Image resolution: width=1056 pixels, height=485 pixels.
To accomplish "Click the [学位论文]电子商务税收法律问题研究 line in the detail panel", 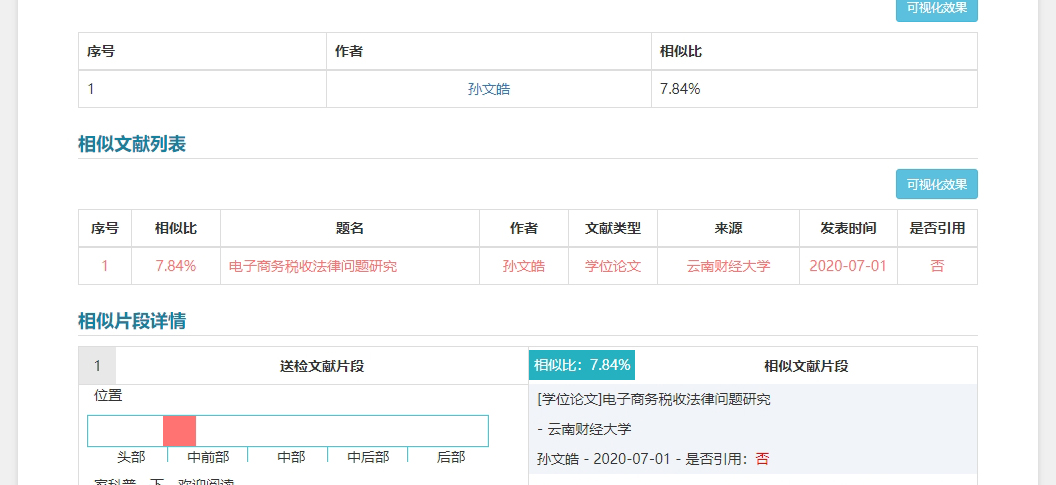I will click(x=654, y=399).
